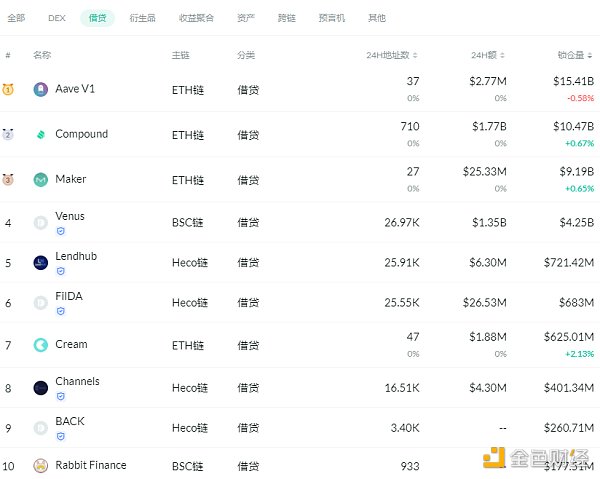Open the 衍生品 tab

[x=145, y=18]
